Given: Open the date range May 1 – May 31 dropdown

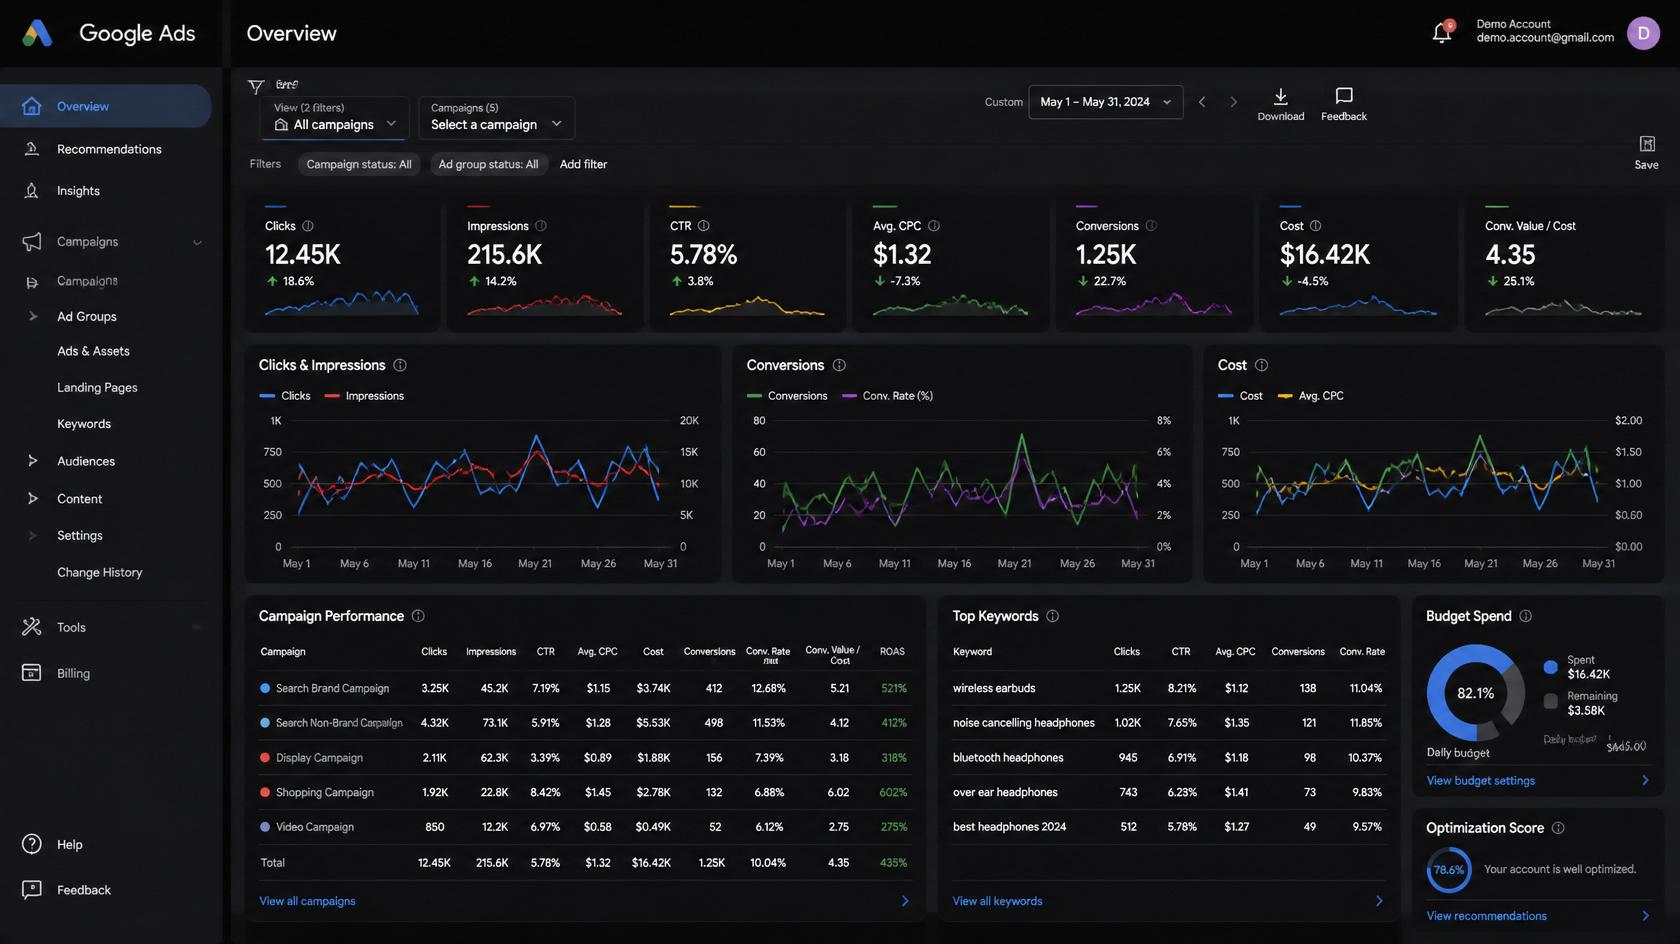Looking at the screenshot, I should [x=1105, y=102].
